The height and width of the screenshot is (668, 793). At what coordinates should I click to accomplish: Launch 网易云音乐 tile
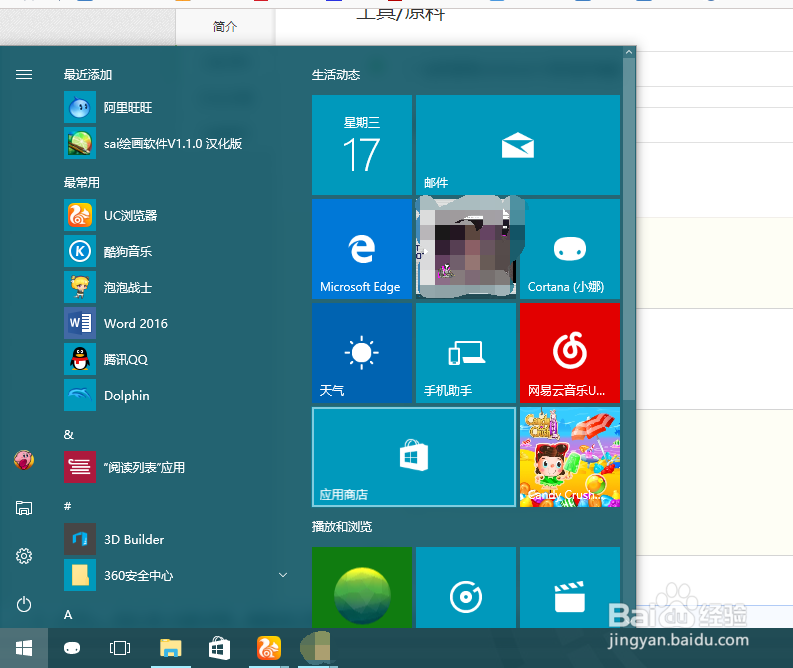570,353
